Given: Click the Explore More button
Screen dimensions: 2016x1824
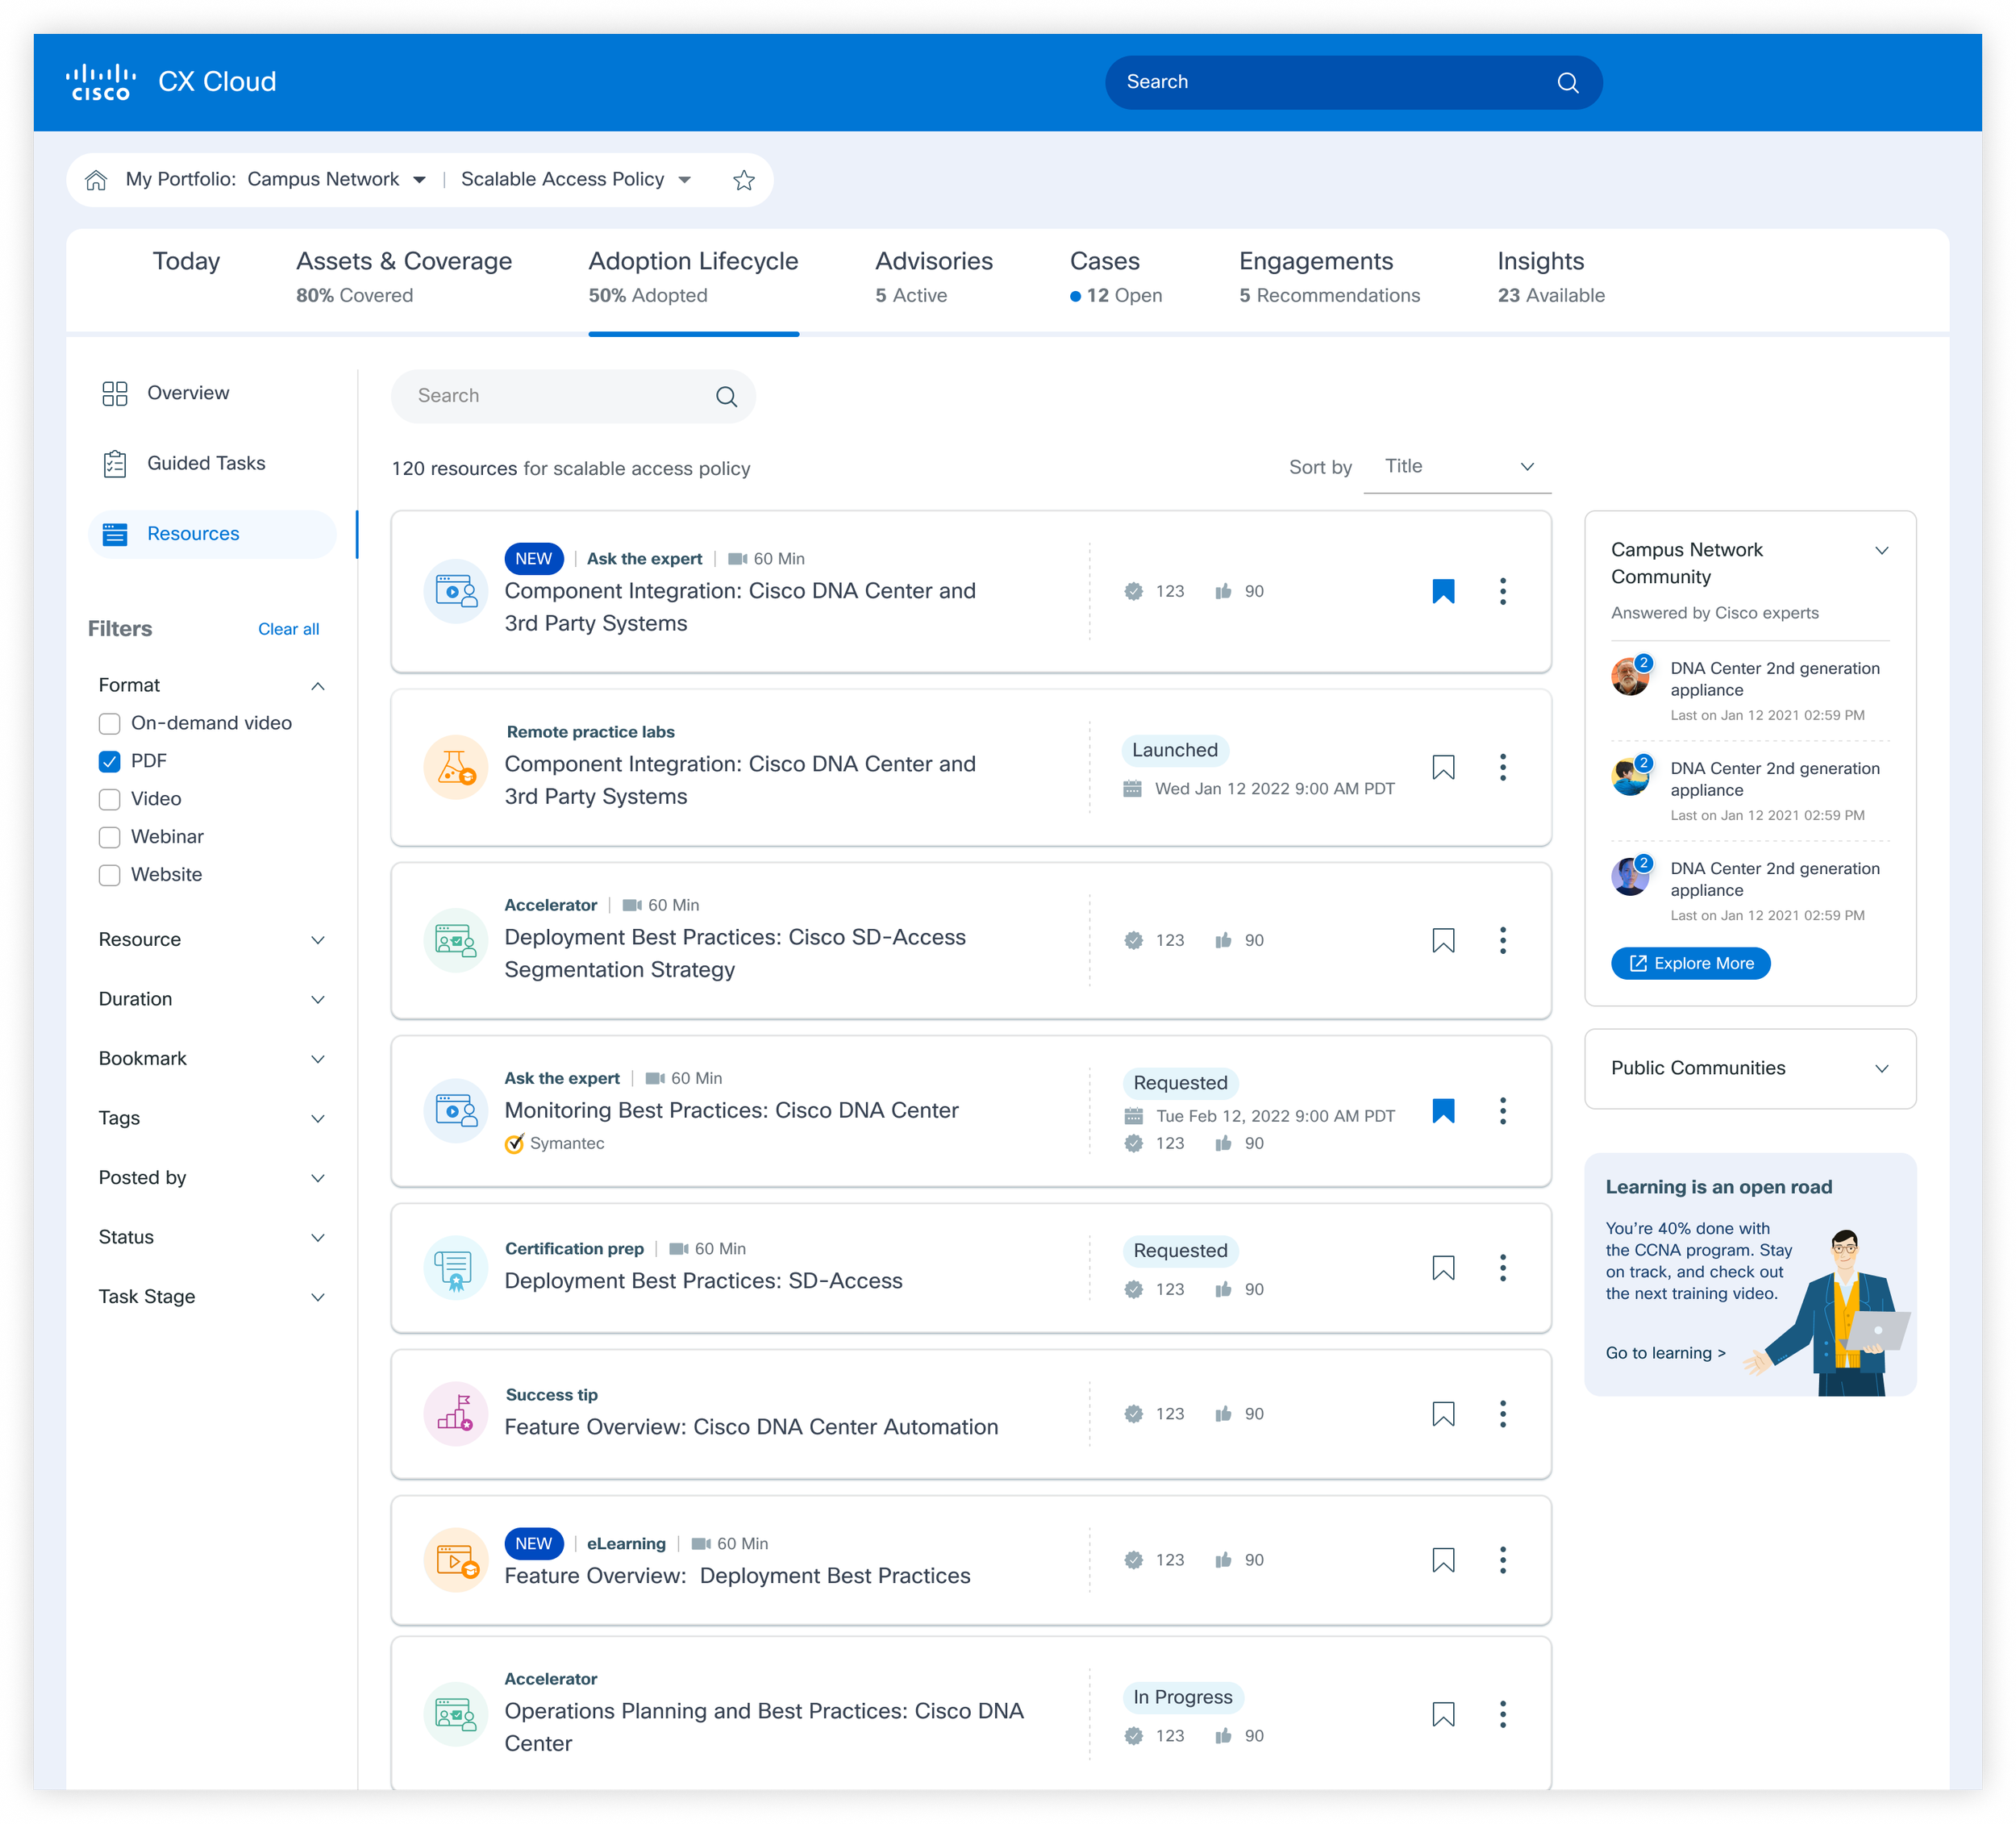Looking at the screenshot, I should tap(1690, 964).
